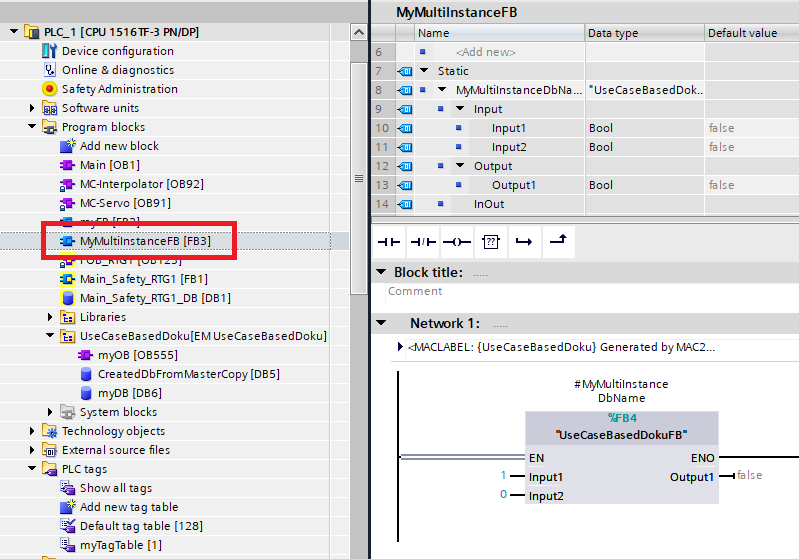Viewport: 799px width, 559px height.
Task: Insert an empty box instruction
Action: point(491,242)
